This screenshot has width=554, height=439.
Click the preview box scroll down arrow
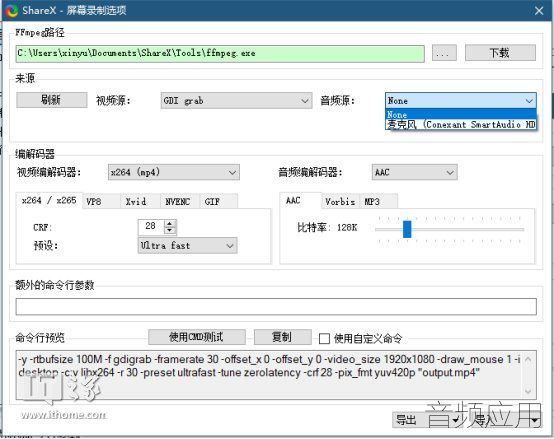point(529,391)
